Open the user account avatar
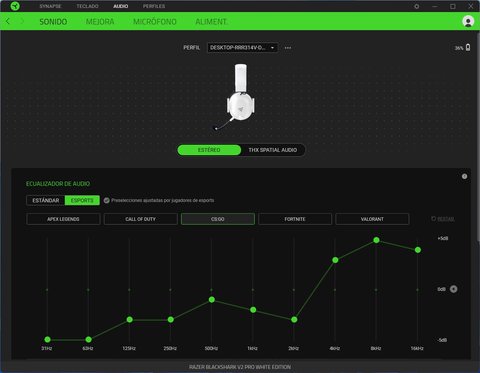This screenshot has height=373, width=480. [468, 21]
